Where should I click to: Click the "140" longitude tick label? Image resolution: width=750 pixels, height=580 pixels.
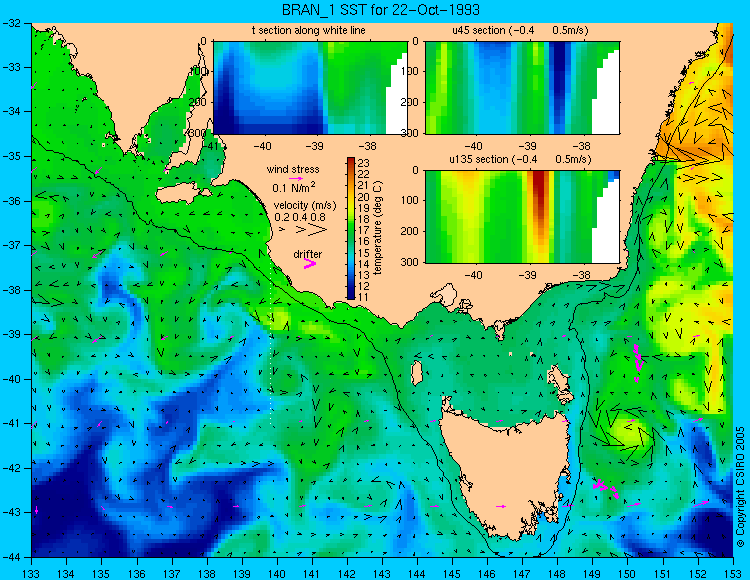pos(277,573)
